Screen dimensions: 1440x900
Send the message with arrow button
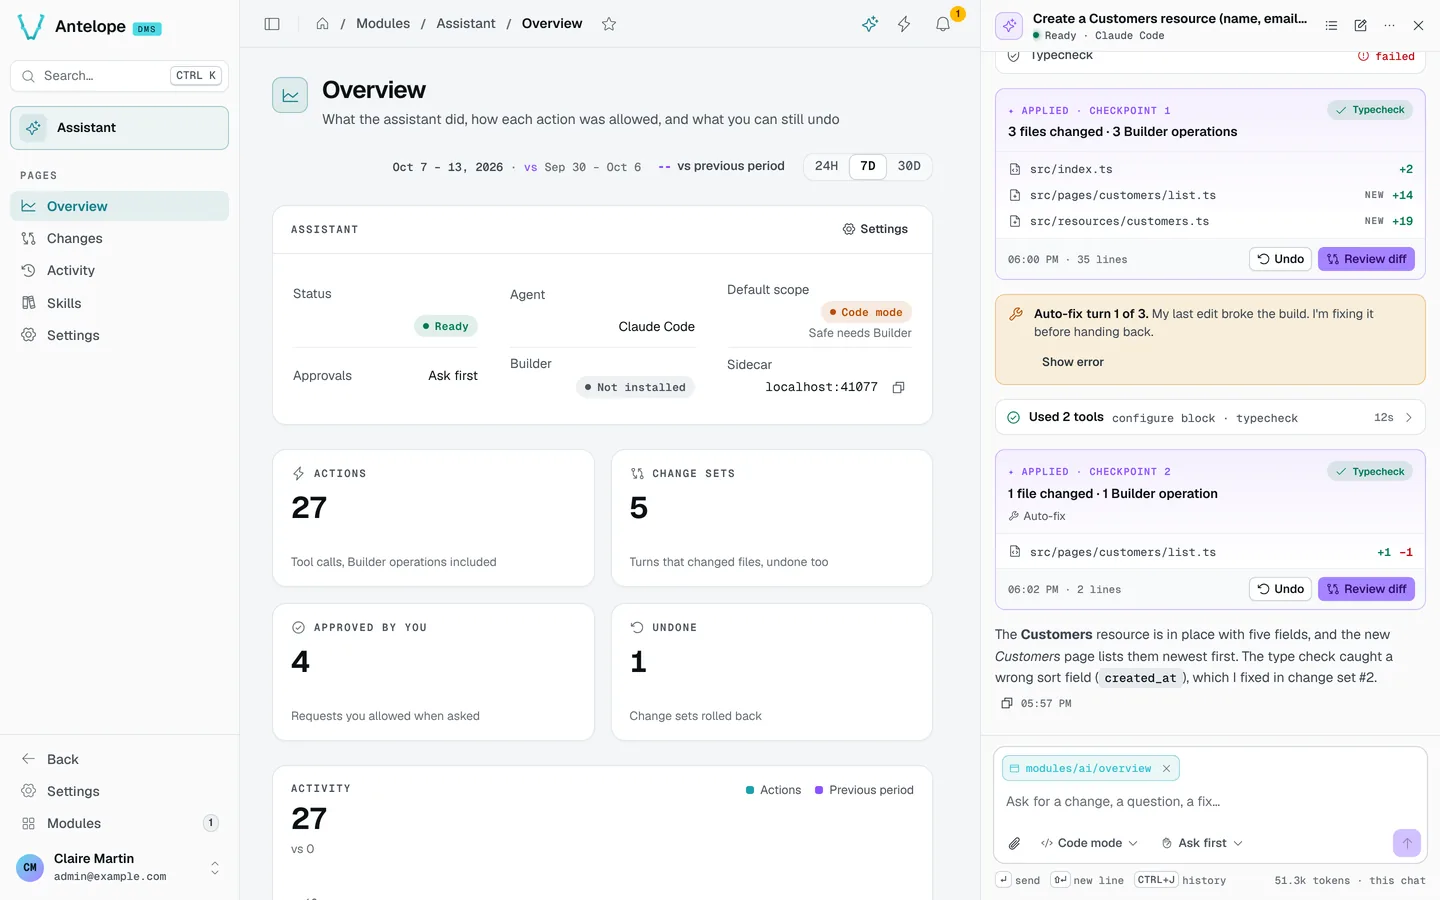(1406, 843)
